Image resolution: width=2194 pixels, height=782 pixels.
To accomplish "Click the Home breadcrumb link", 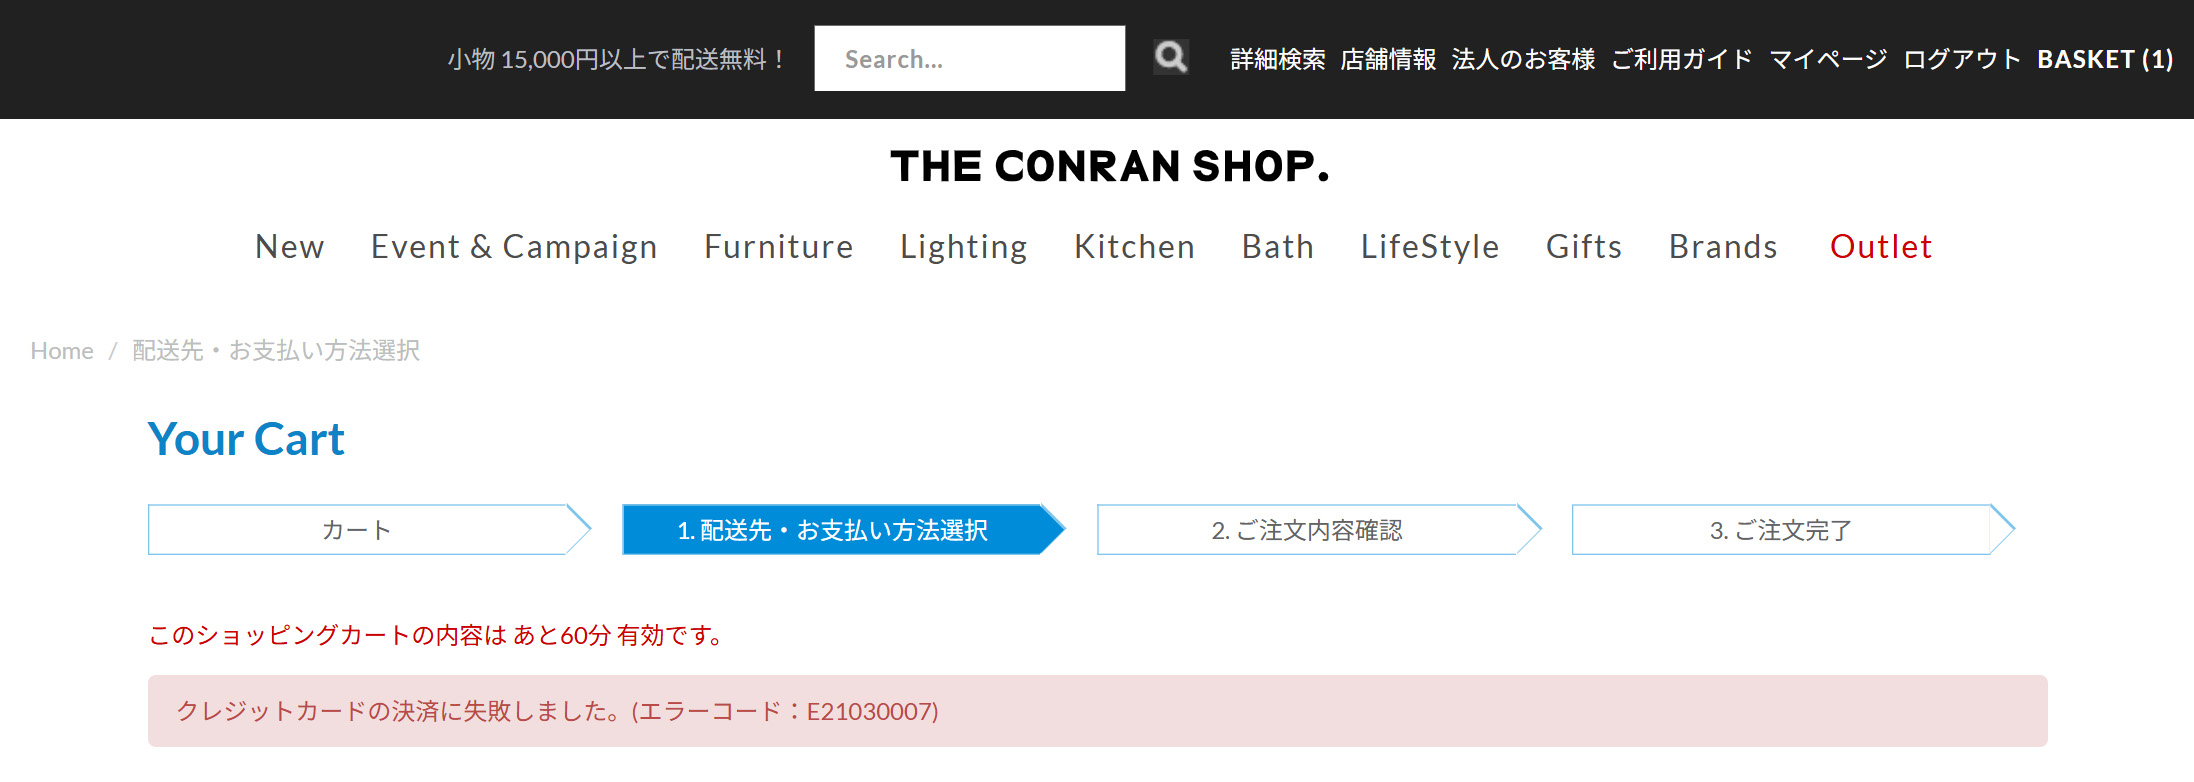I will 62,351.
